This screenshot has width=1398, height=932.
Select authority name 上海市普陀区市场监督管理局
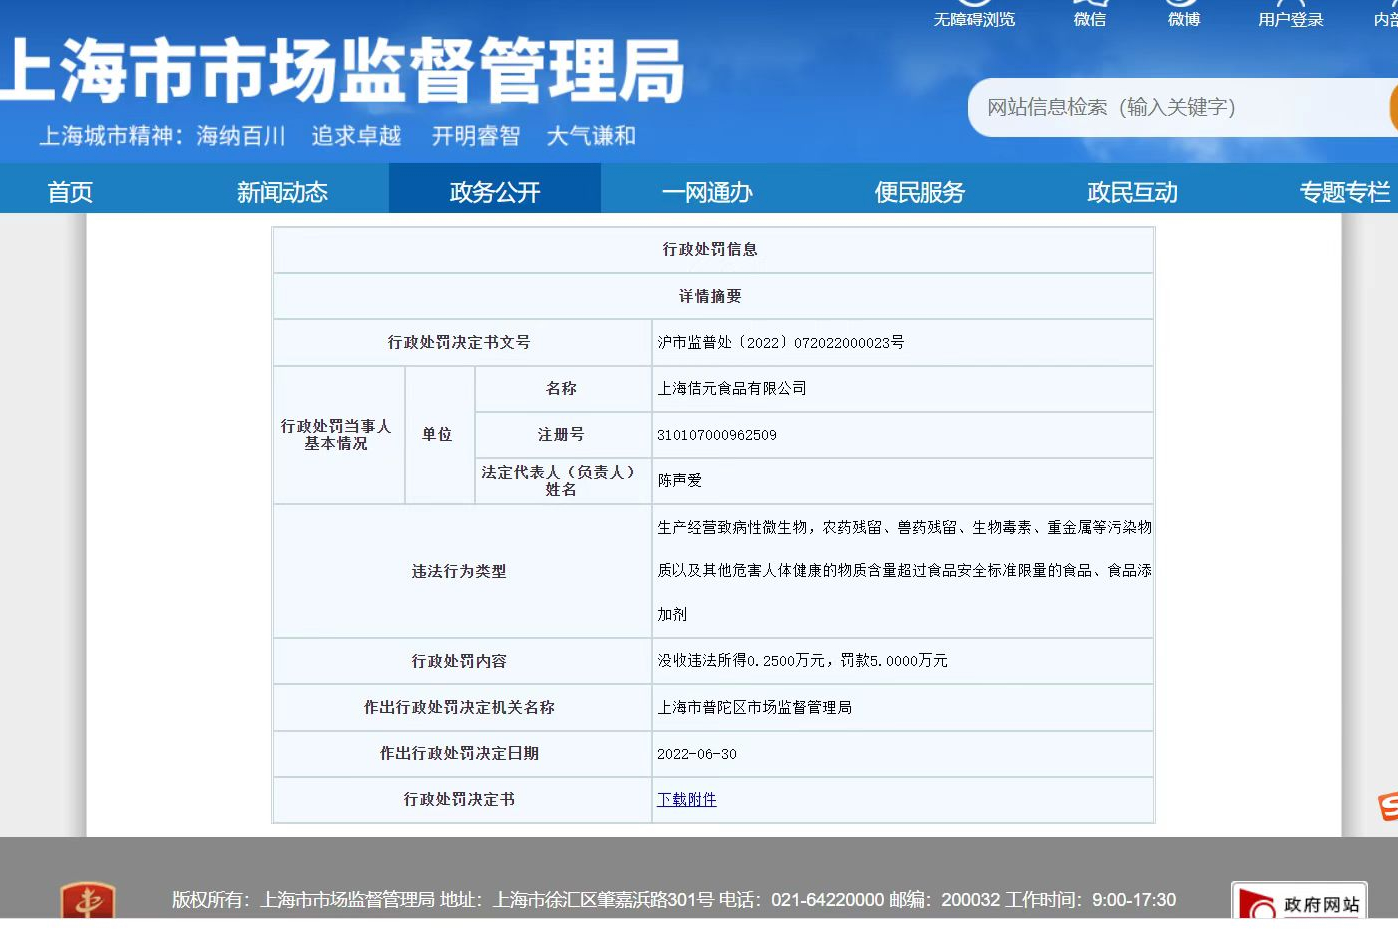755,707
